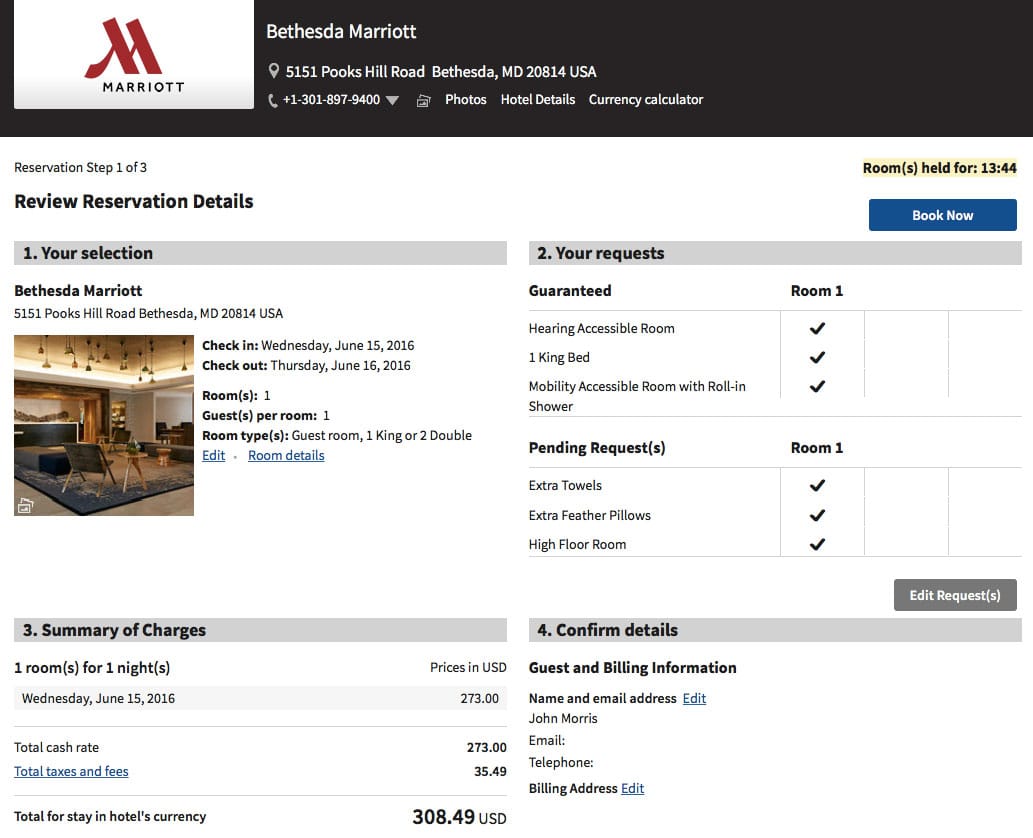Click the location pin icon beside the address
The height and width of the screenshot is (838, 1033).
[273, 71]
